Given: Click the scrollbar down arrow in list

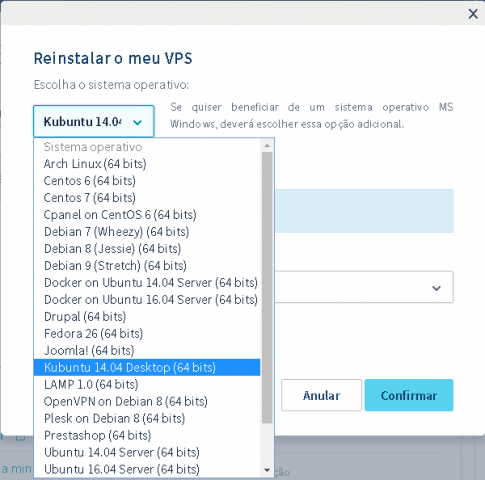Looking at the screenshot, I should pyautogui.click(x=267, y=470).
